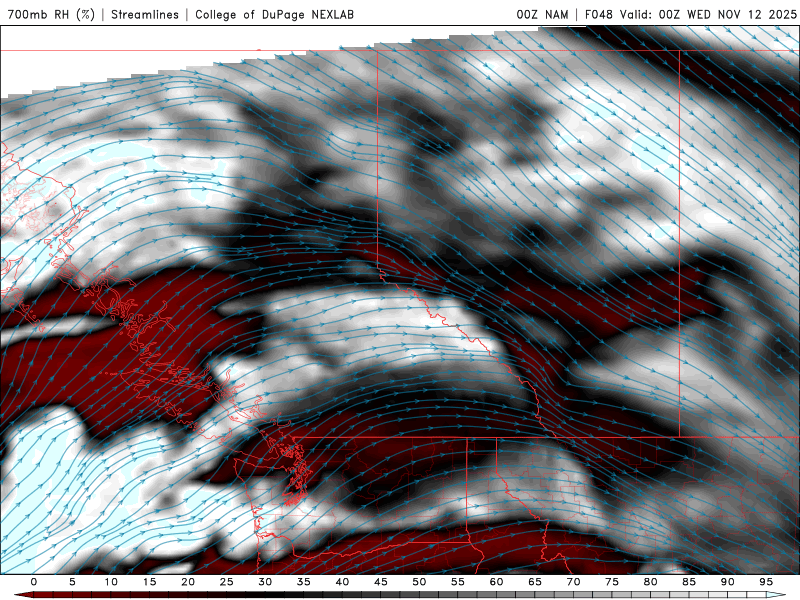Choose the "75" RH legend label
The height and width of the screenshot is (600, 800).
pos(612,582)
